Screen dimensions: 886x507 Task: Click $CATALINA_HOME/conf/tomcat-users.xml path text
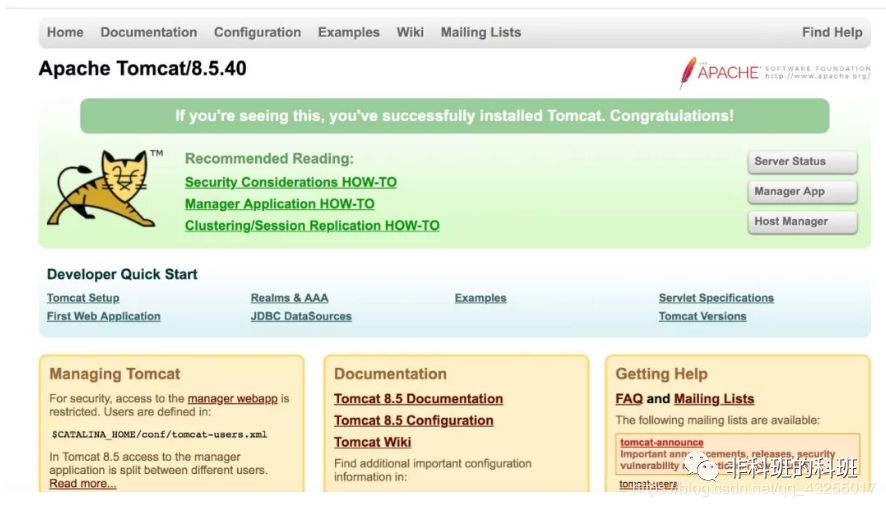click(159, 435)
